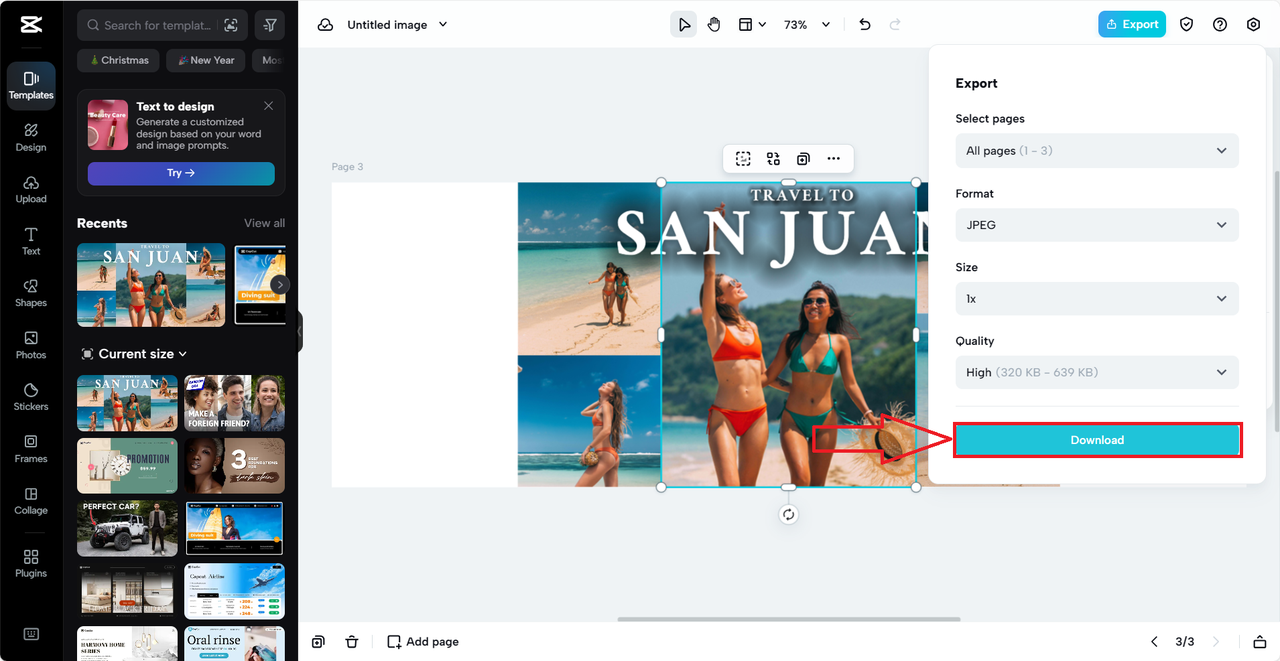The width and height of the screenshot is (1280, 661).
Task: Select the hand pan tool
Action: (714, 25)
